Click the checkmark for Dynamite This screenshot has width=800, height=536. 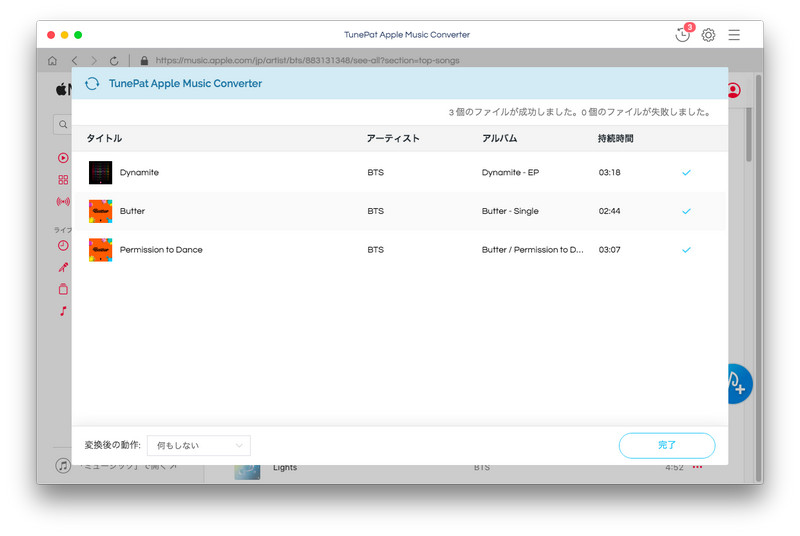pos(686,173)
